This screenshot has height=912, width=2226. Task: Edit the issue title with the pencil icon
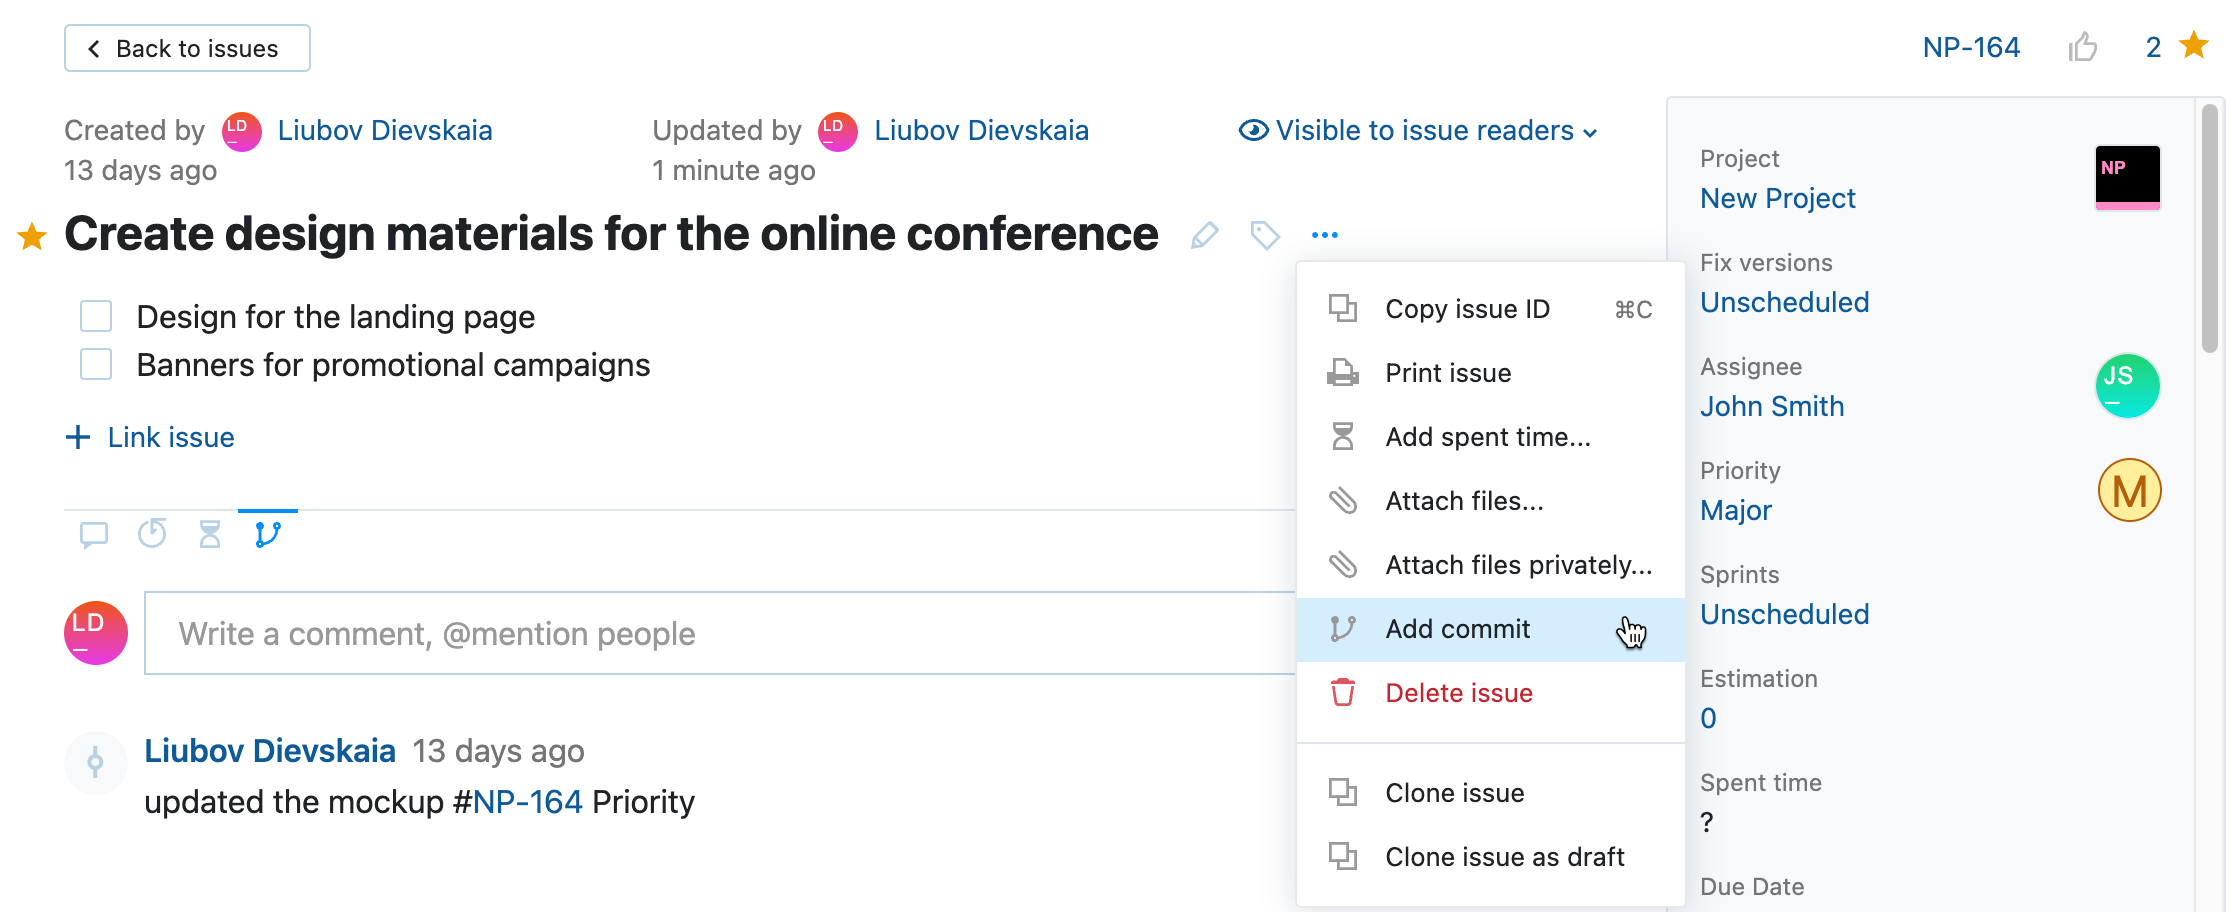click(1204, 235)
